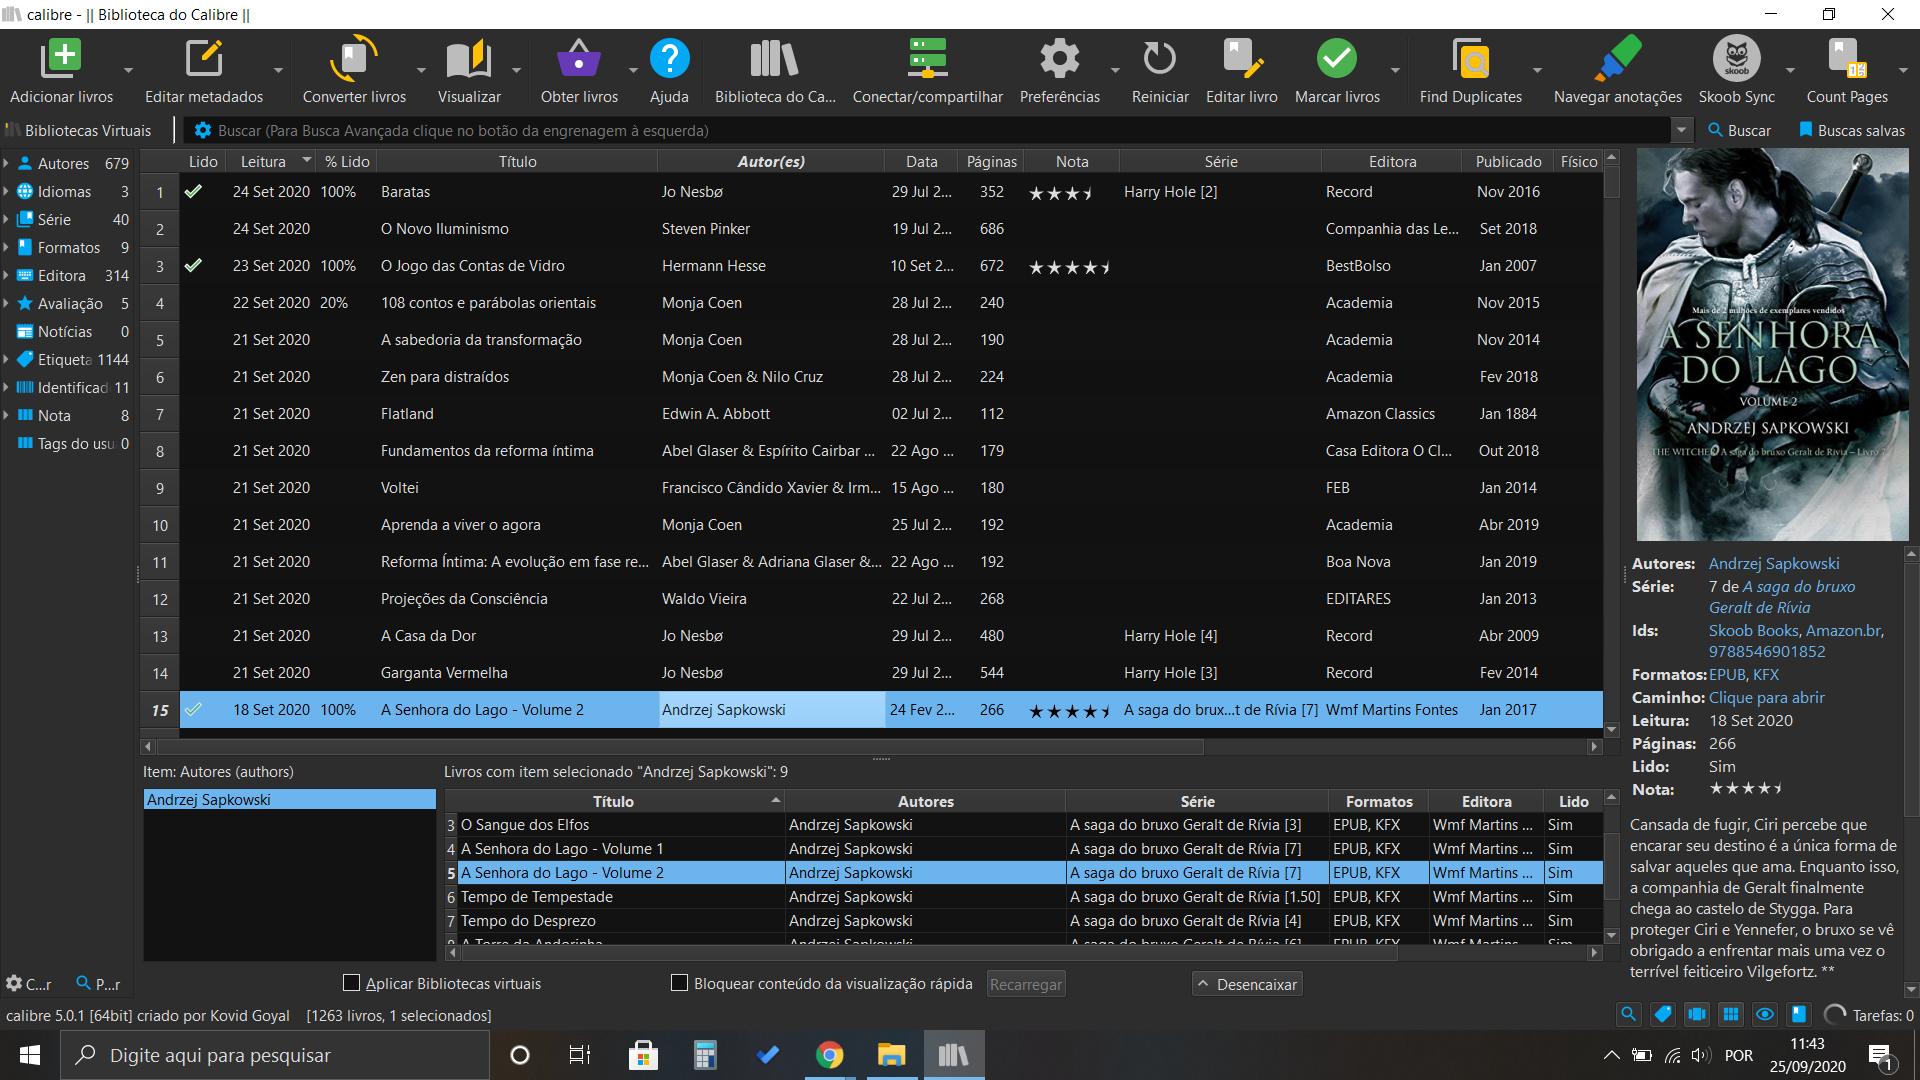Click the Find Duplicates toolbar icon
Screen dimensions: 1920x1080
coord(1470,60)
